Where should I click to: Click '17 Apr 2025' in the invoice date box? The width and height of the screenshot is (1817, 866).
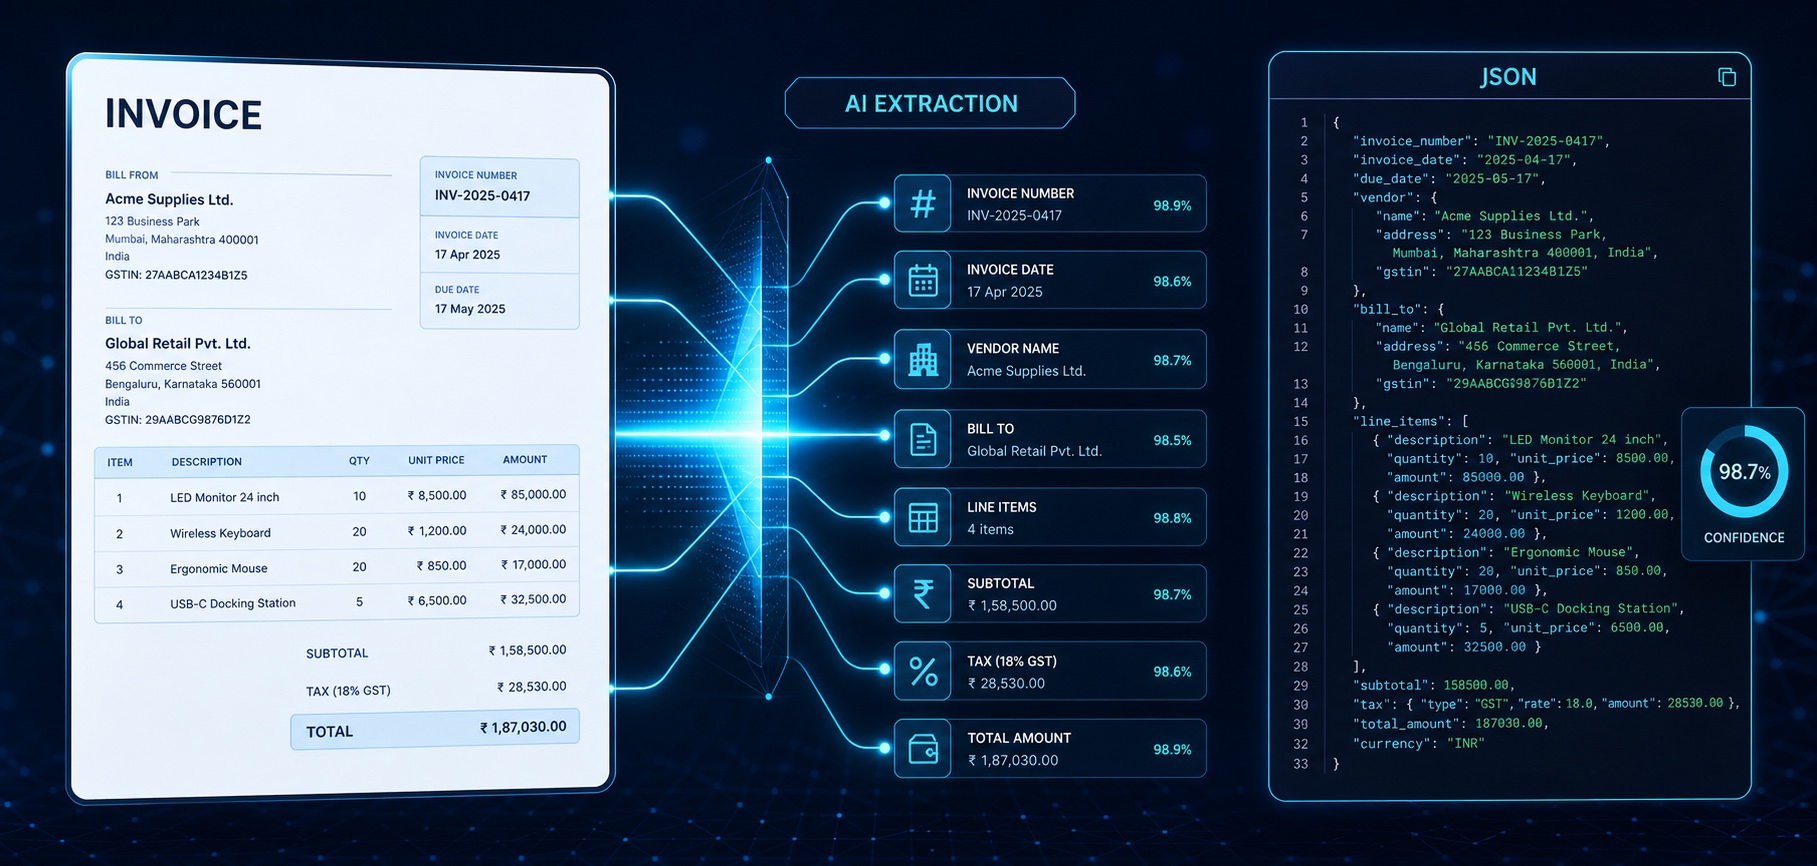pos(467,254)
